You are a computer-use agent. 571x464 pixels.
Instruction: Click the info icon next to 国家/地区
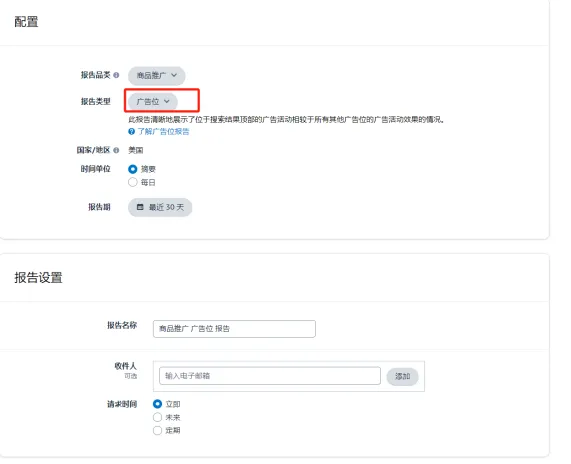(116, 150)
